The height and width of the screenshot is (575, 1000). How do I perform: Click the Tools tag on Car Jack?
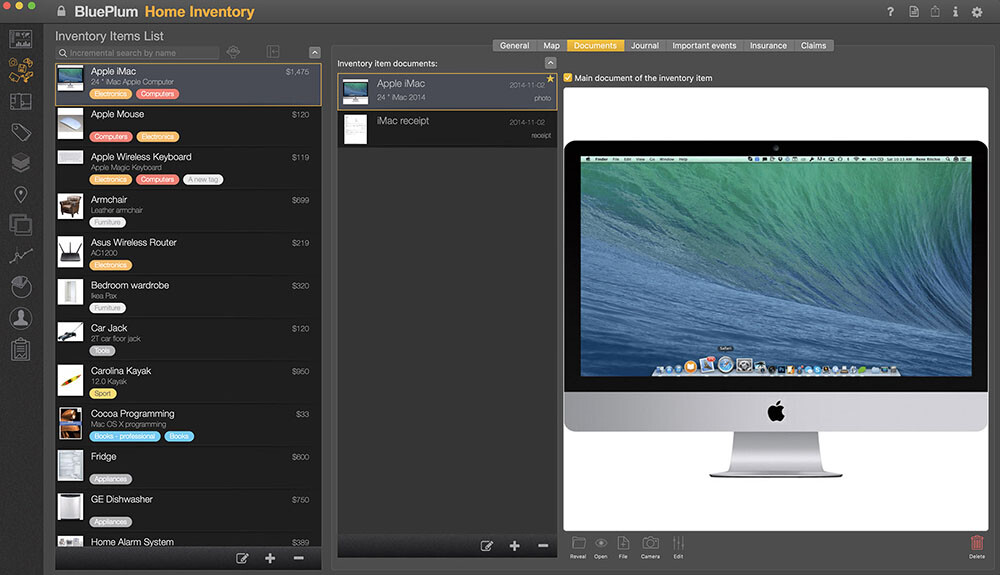point(102,351)
